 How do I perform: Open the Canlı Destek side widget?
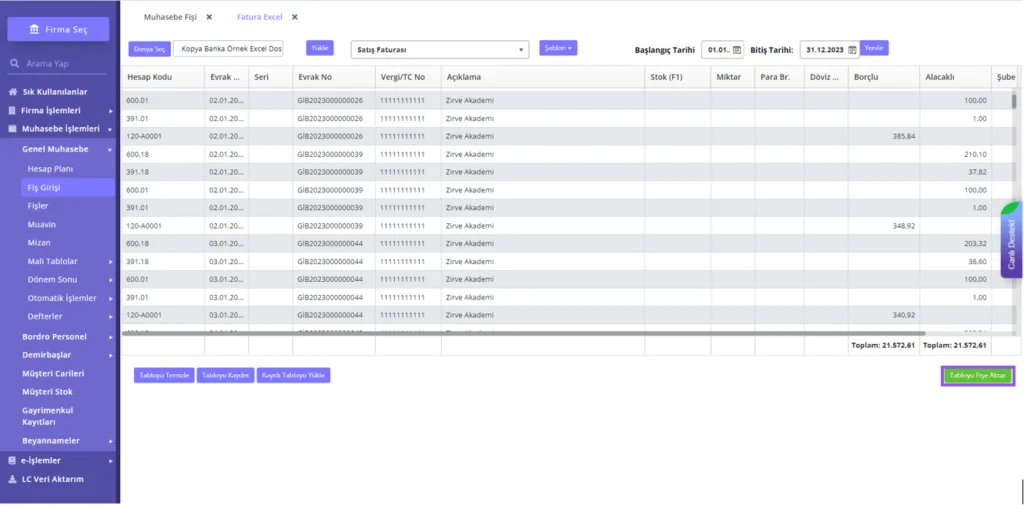(1011, 240)
